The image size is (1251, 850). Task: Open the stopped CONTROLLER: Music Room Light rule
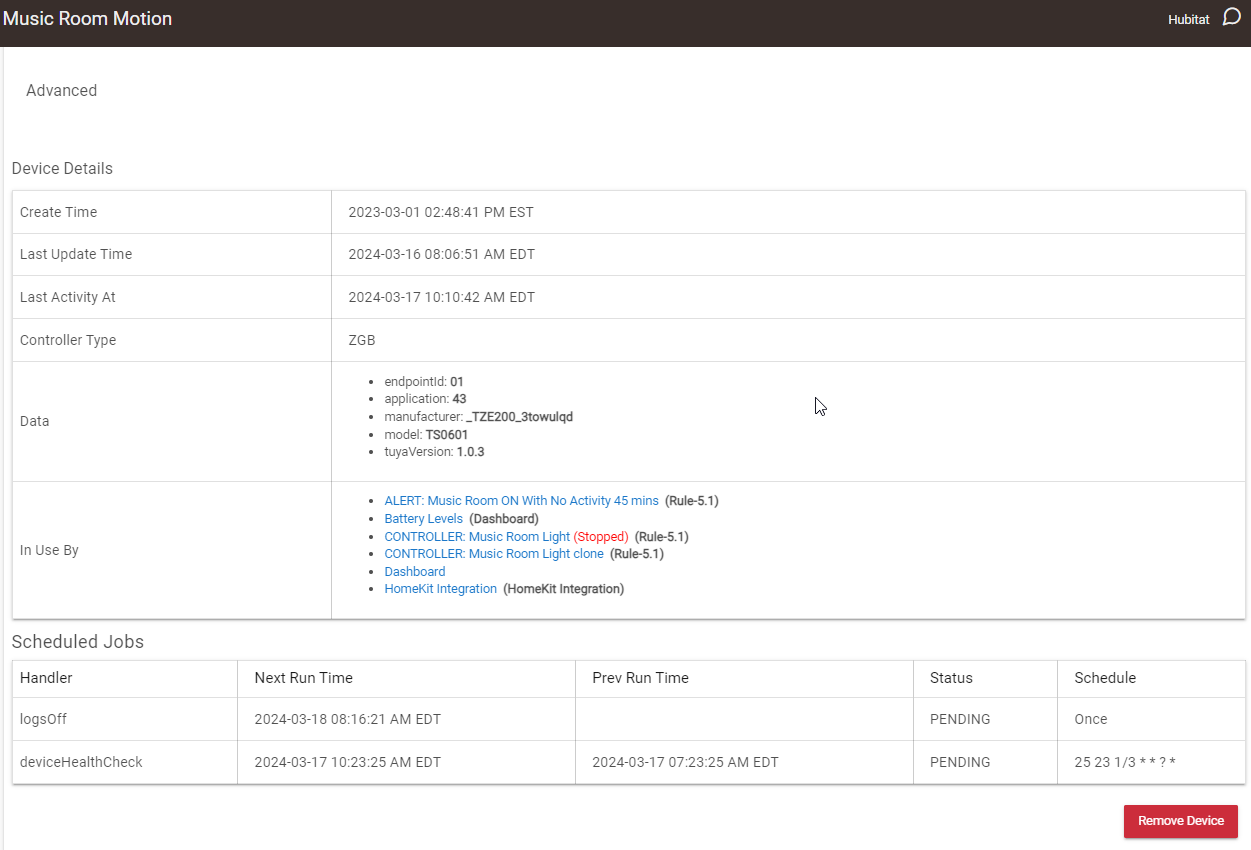point(477,537)
